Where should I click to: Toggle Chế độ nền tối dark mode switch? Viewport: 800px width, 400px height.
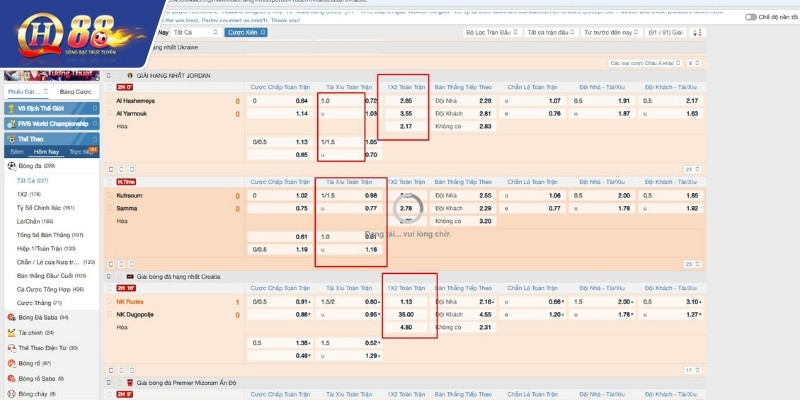pos(751,17)
